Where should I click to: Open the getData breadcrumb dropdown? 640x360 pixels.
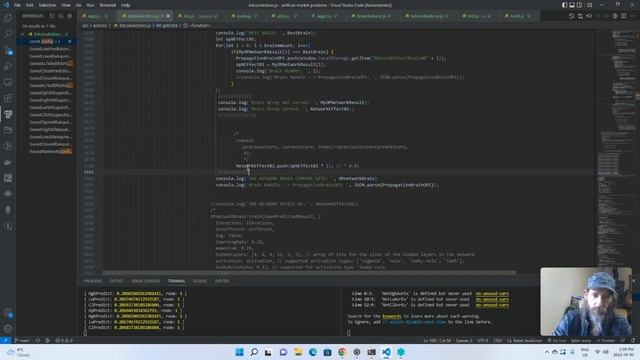[x=167, y=25]
